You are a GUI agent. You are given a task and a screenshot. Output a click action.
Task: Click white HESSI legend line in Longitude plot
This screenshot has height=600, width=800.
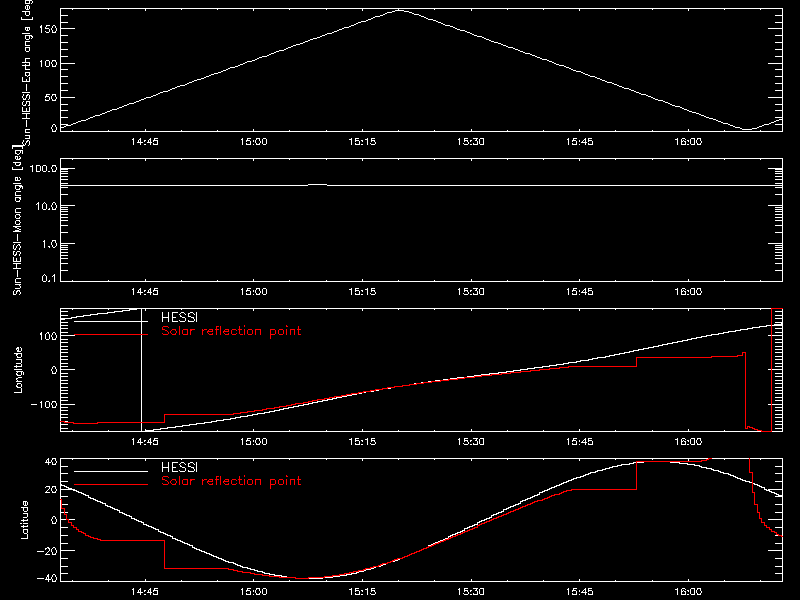point(111,321)
